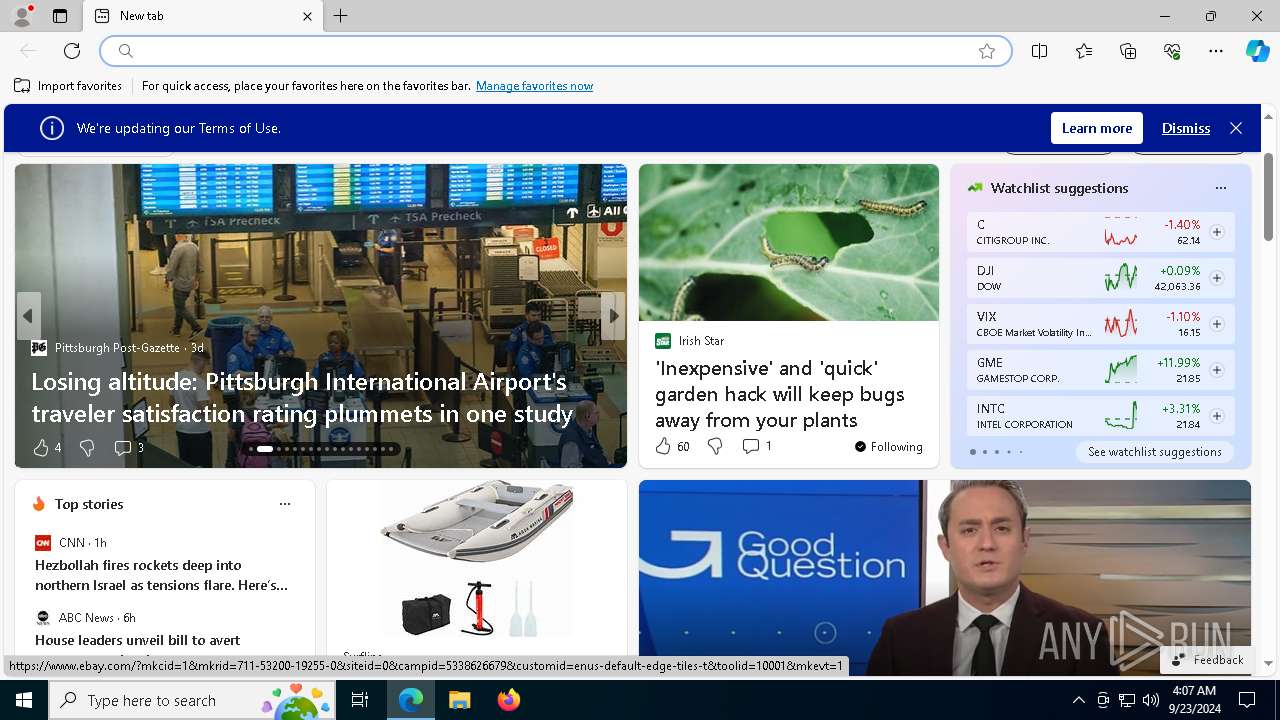Open the tab actions menu icon
1280x720 pixels.
pyautogui.click(x=60, y=16)
